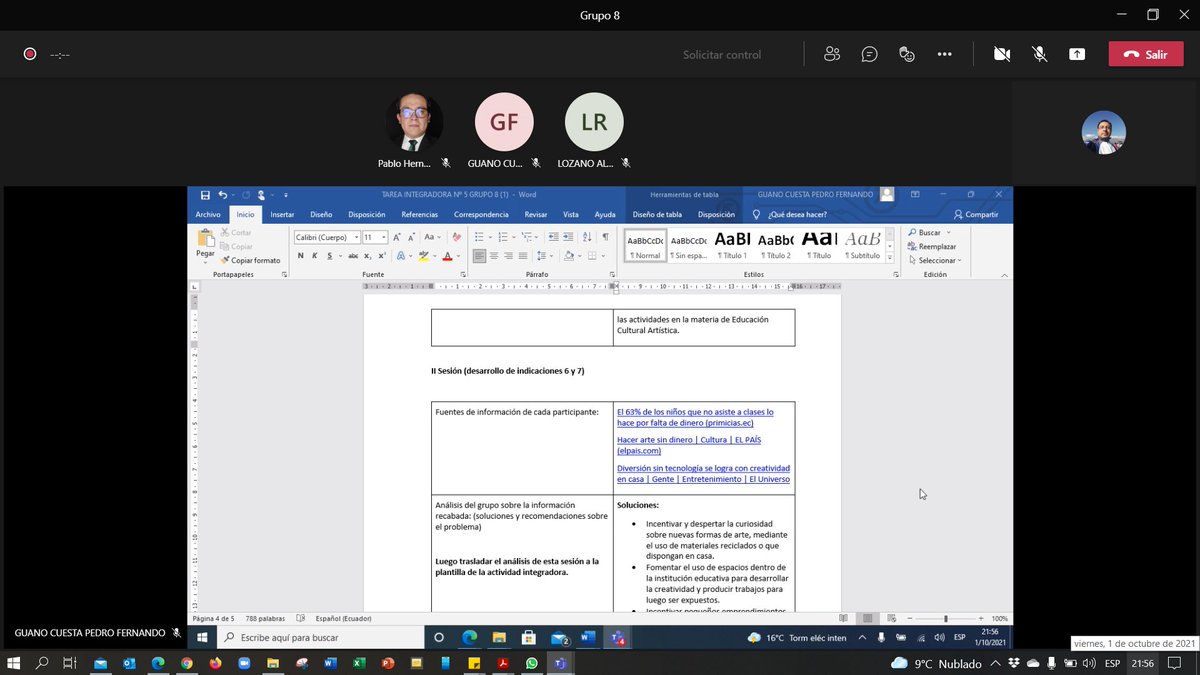Screen dimensions: 1200x675
Task: Toggle the paragraph marks ¶ icon
Action: [605, 237]
